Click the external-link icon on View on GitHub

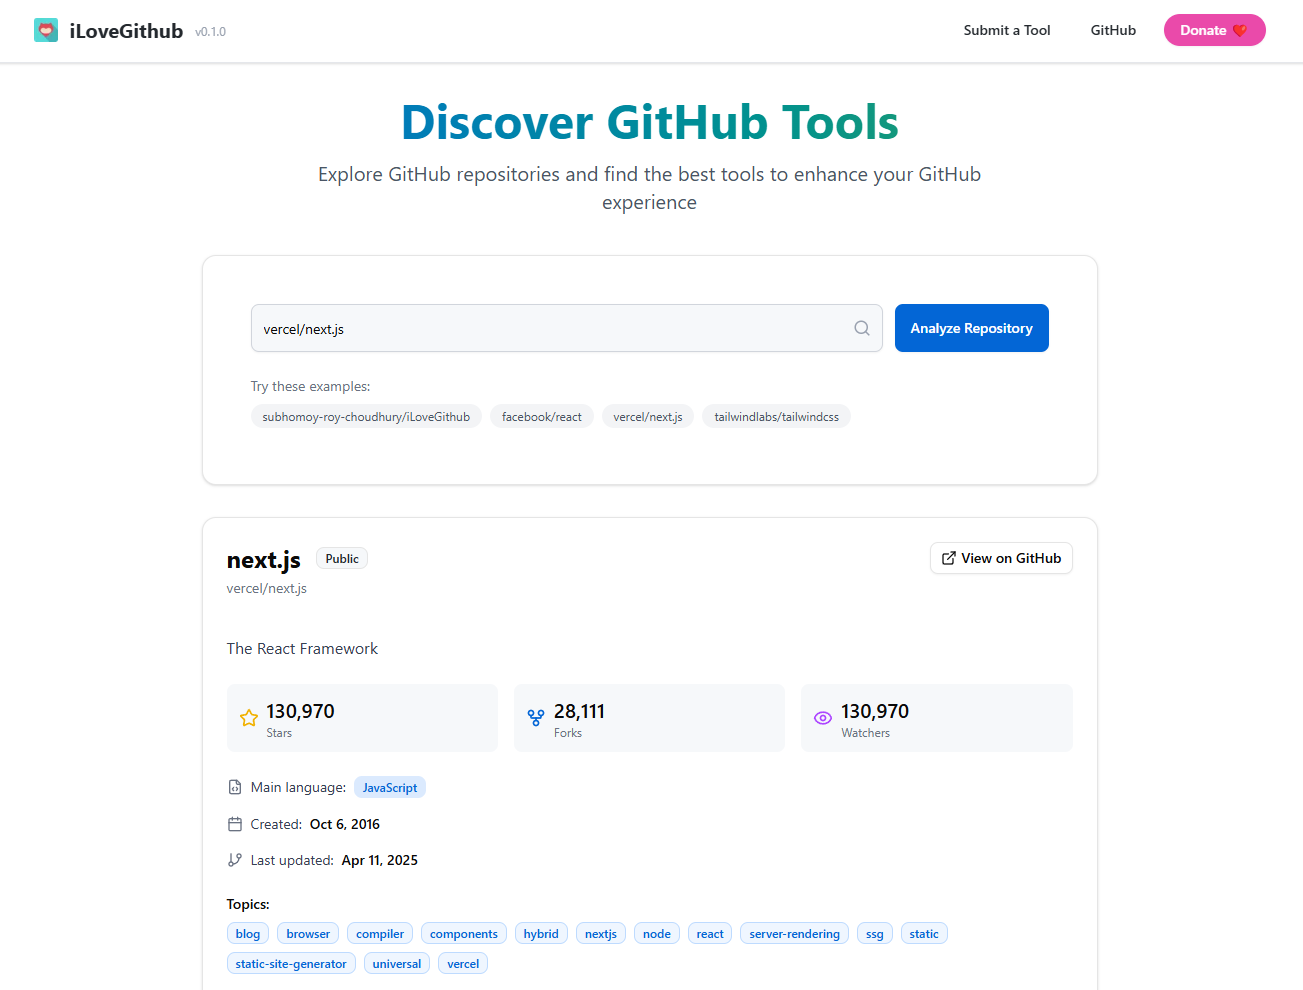[947, 558]
